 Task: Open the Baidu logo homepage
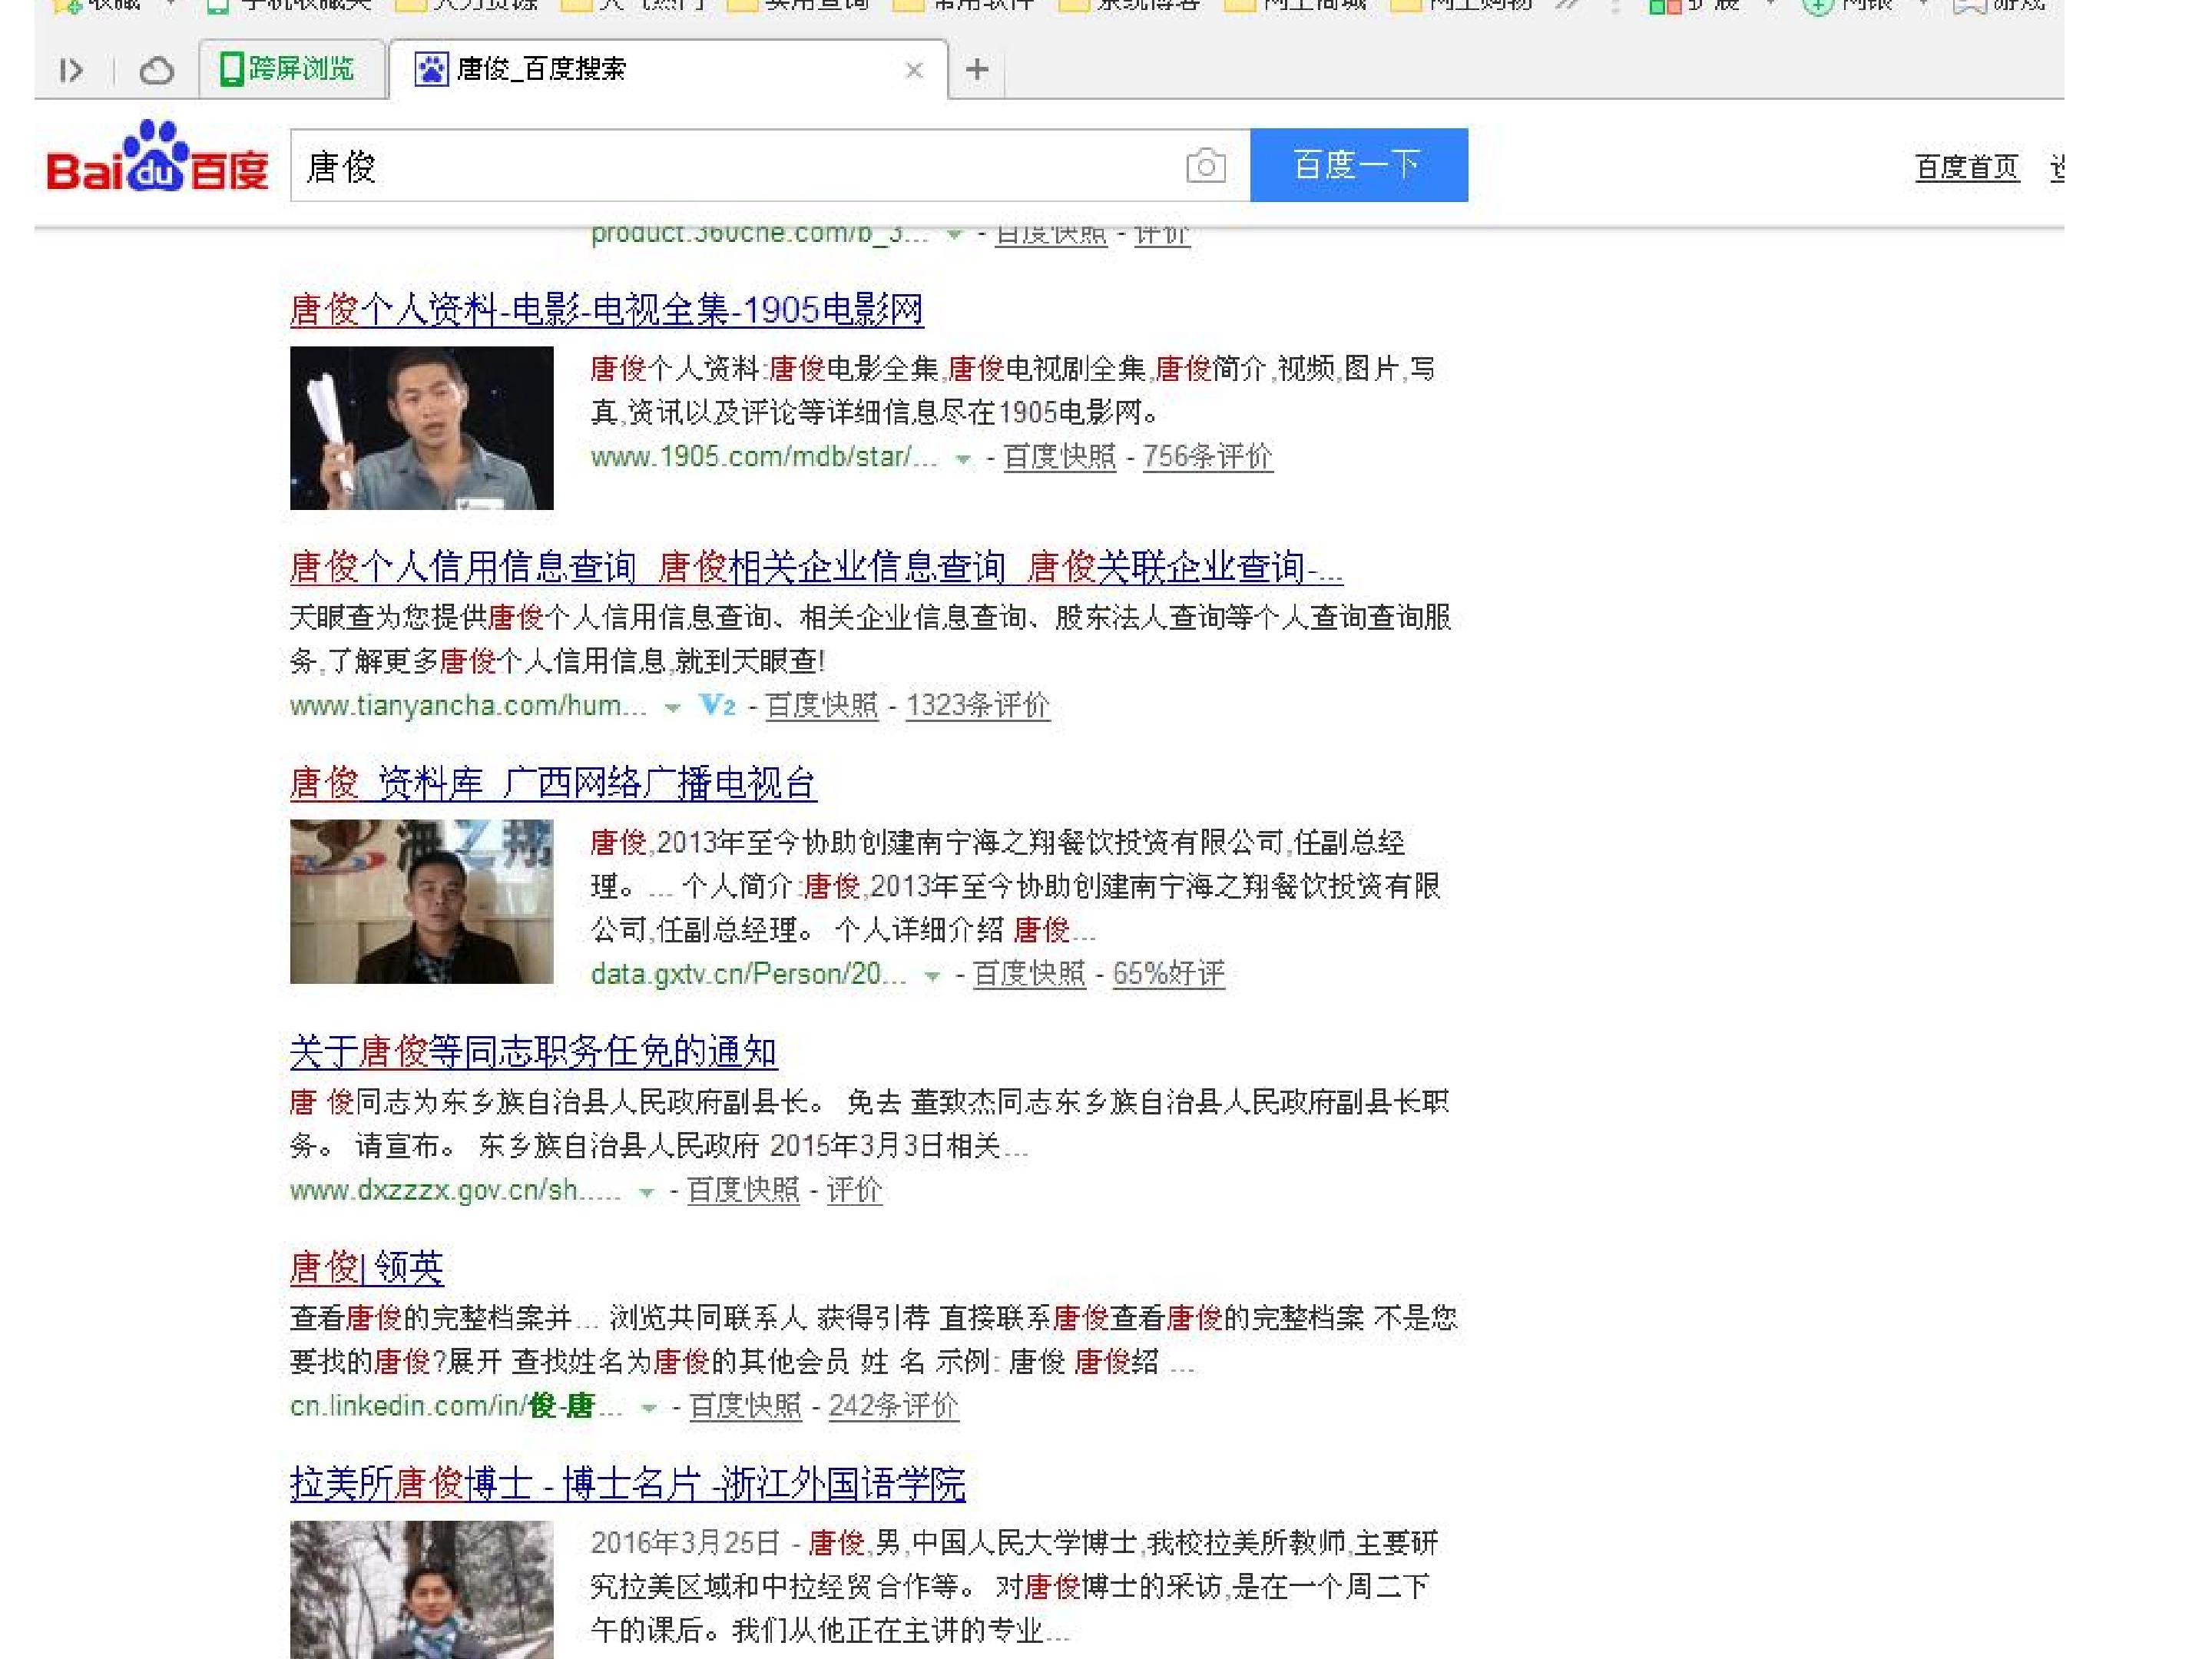157,157
